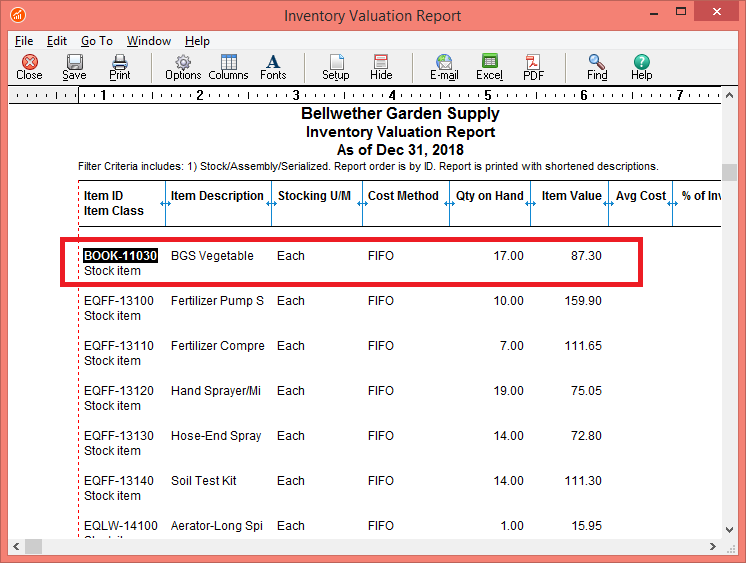Viewport: 746px width, 563px height.
Task: Open the Columns settings icon
Action: pyautogui.click(x=228, y=67)
